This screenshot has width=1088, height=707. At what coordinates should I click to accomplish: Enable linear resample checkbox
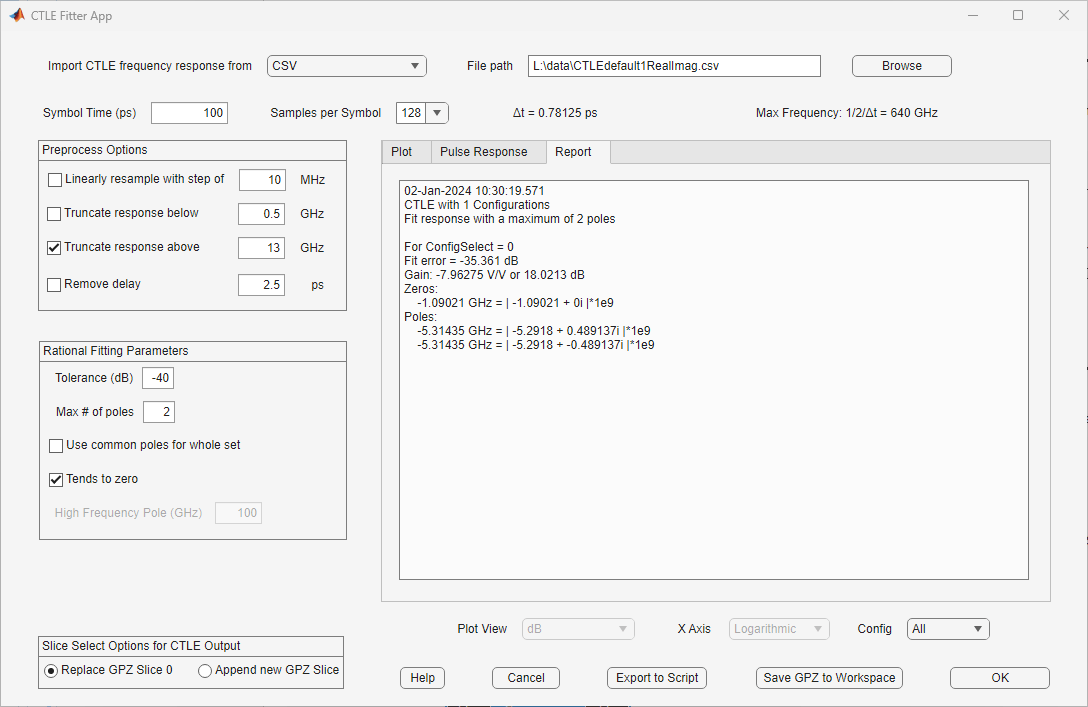[55, 180]
